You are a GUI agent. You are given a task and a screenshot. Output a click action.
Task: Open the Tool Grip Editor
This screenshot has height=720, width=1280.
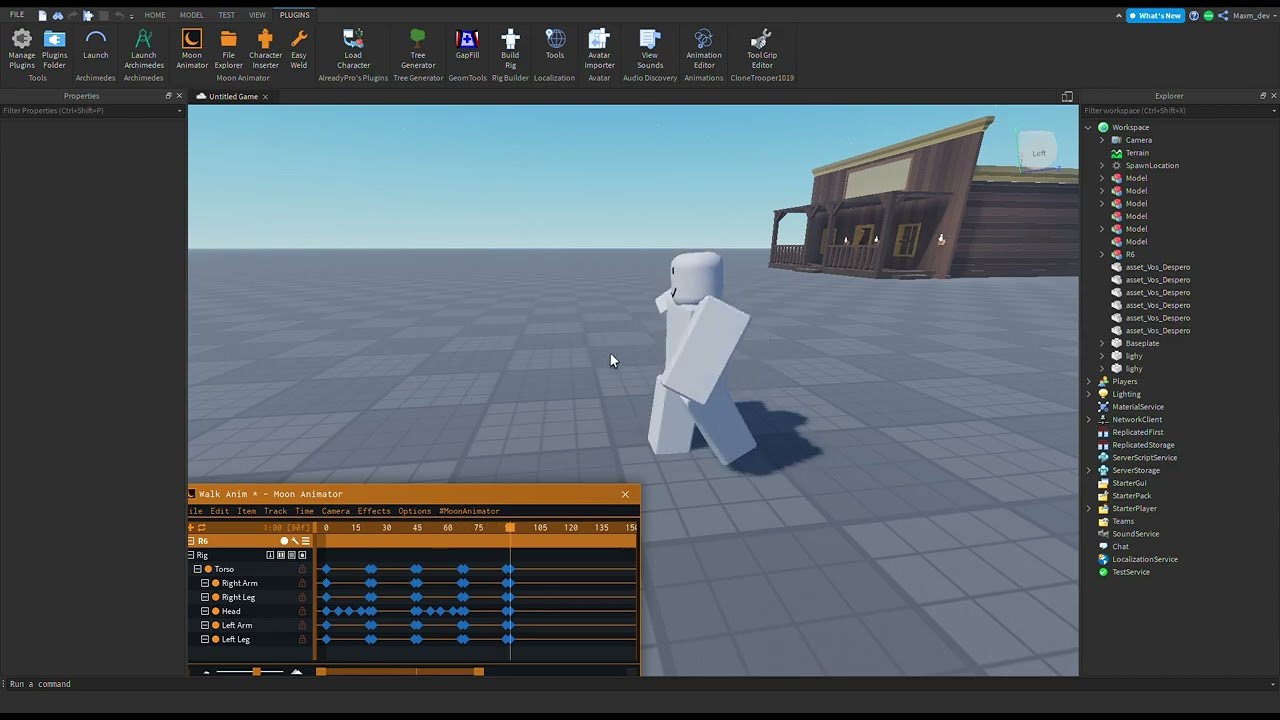pos(762,49)
